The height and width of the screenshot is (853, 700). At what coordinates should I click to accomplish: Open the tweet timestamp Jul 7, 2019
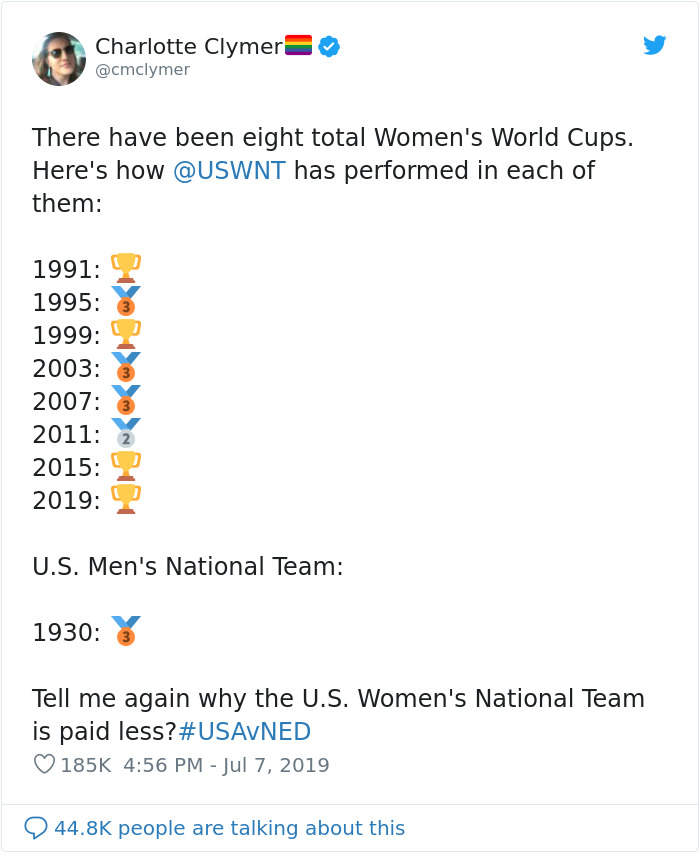222,765
